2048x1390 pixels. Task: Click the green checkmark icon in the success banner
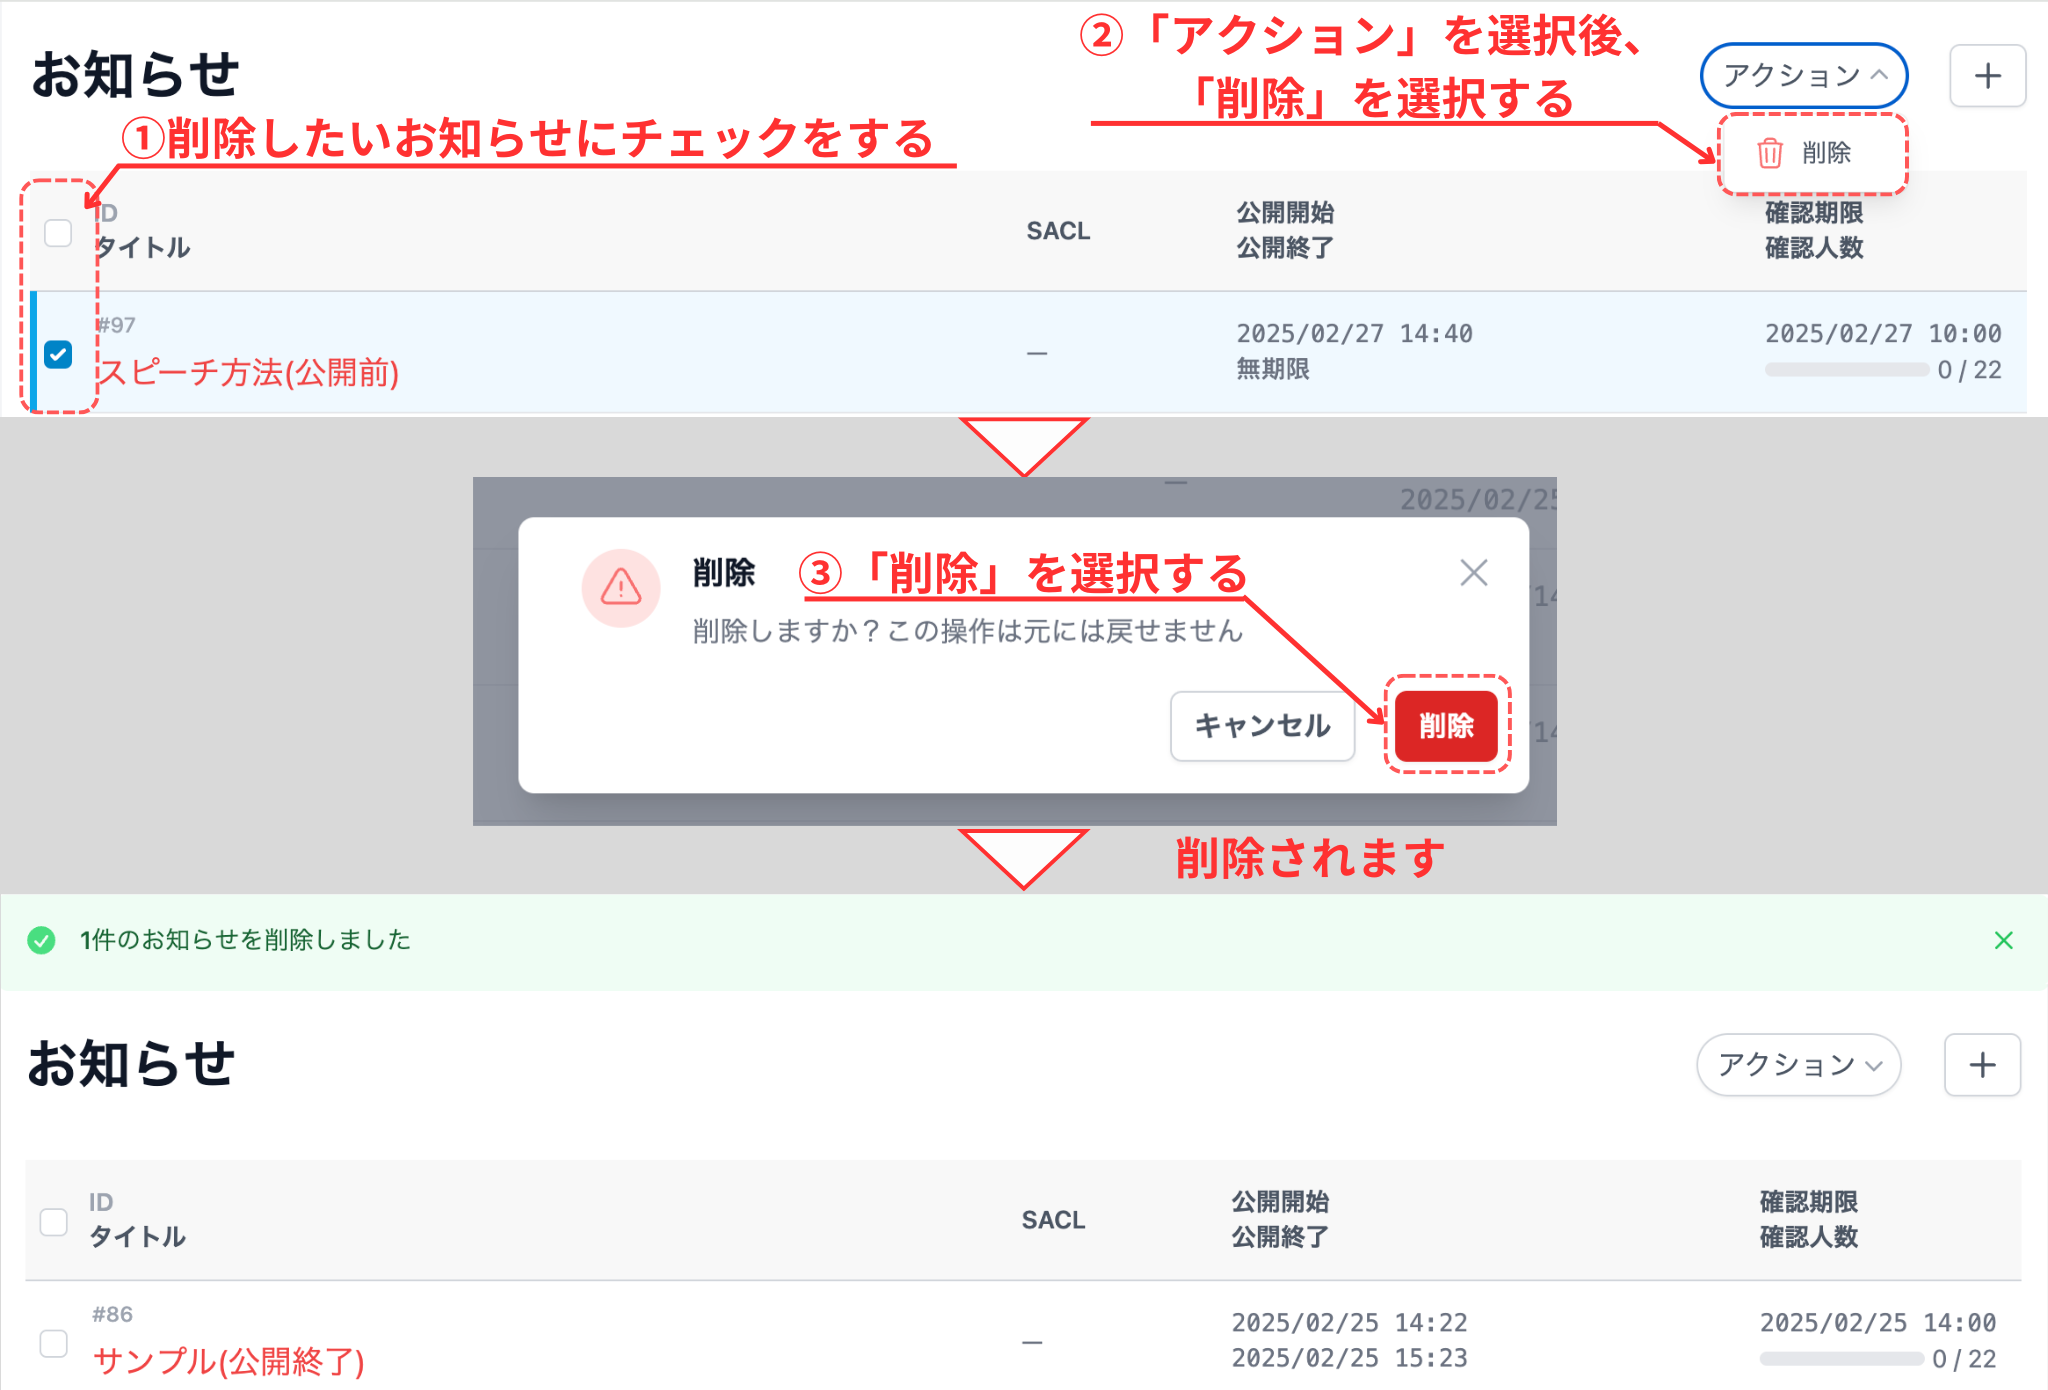41,939
